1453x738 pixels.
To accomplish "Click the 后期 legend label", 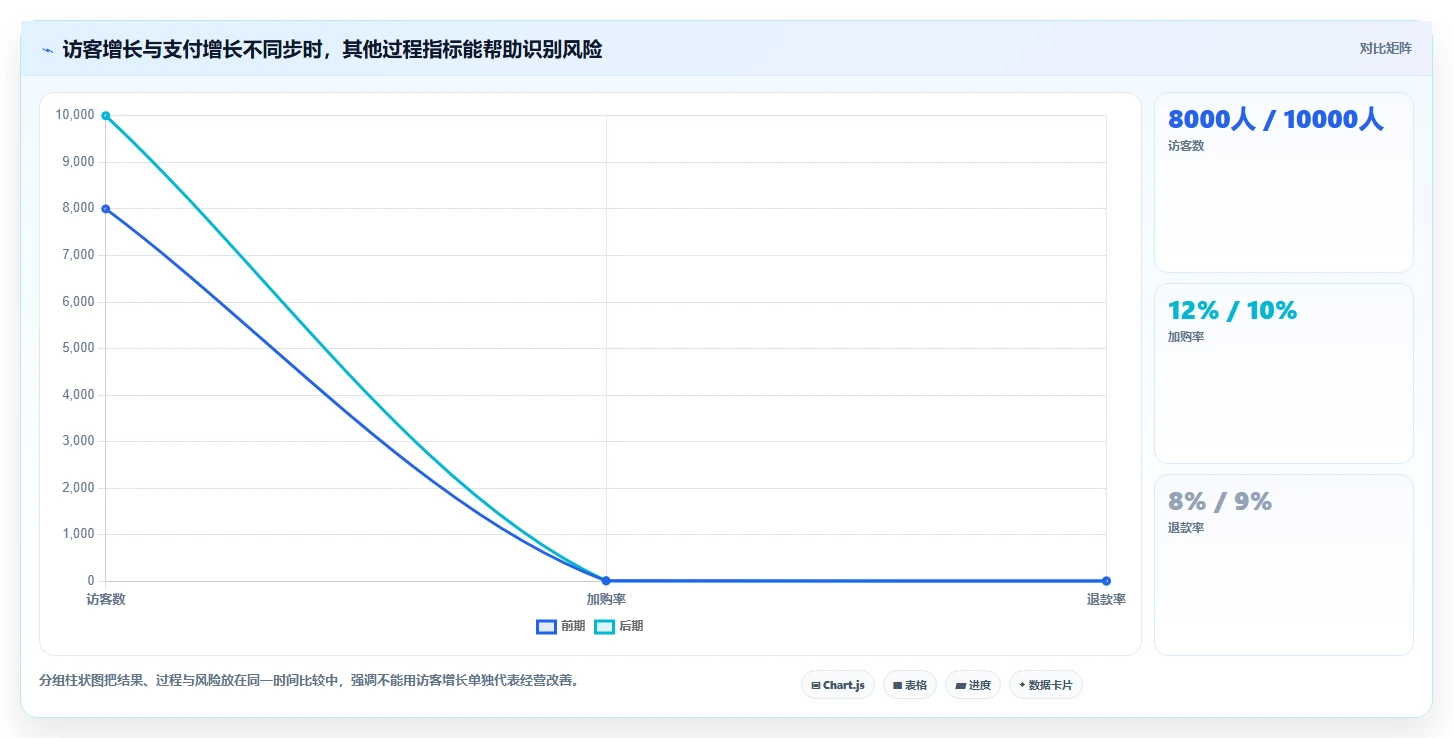I will click(x=631, y=627).
